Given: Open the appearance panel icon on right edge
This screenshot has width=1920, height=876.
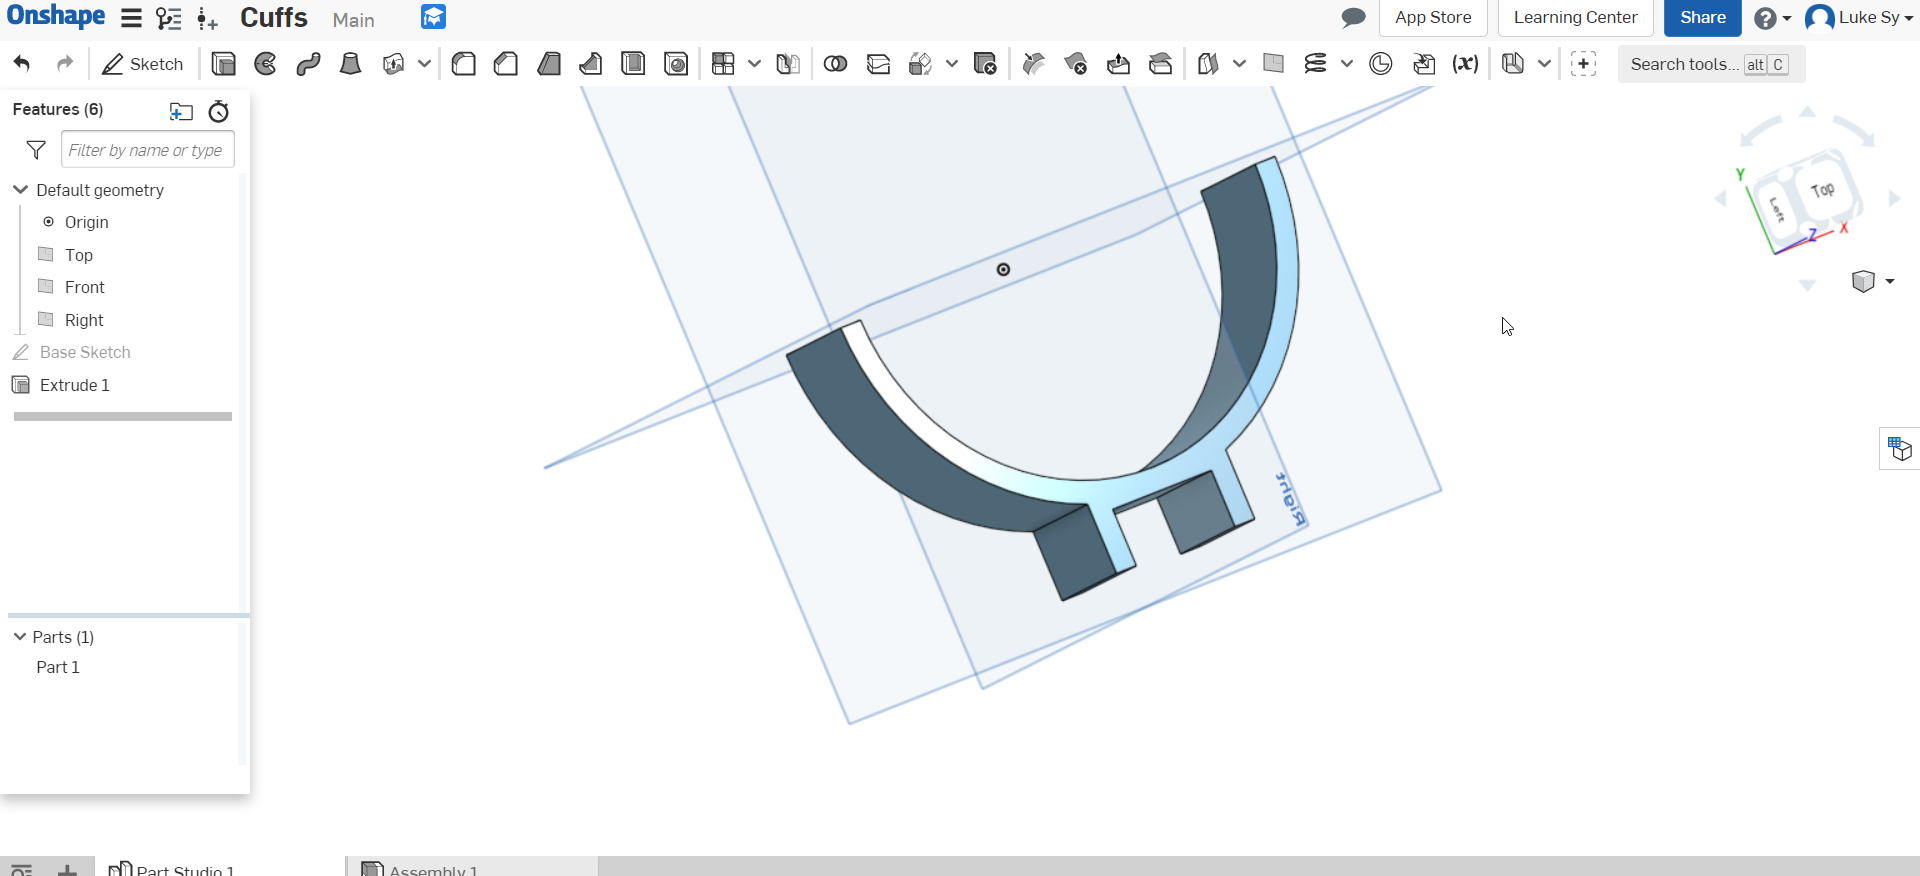Looking at the screenshot, I should coord(1899,448).
